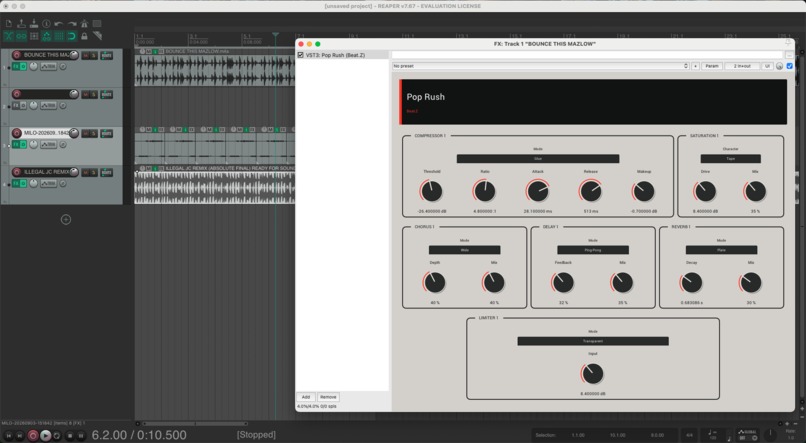Toggle transport Repeat loop button
This screenshot has width=806, height=443.
tap(57, 435)
